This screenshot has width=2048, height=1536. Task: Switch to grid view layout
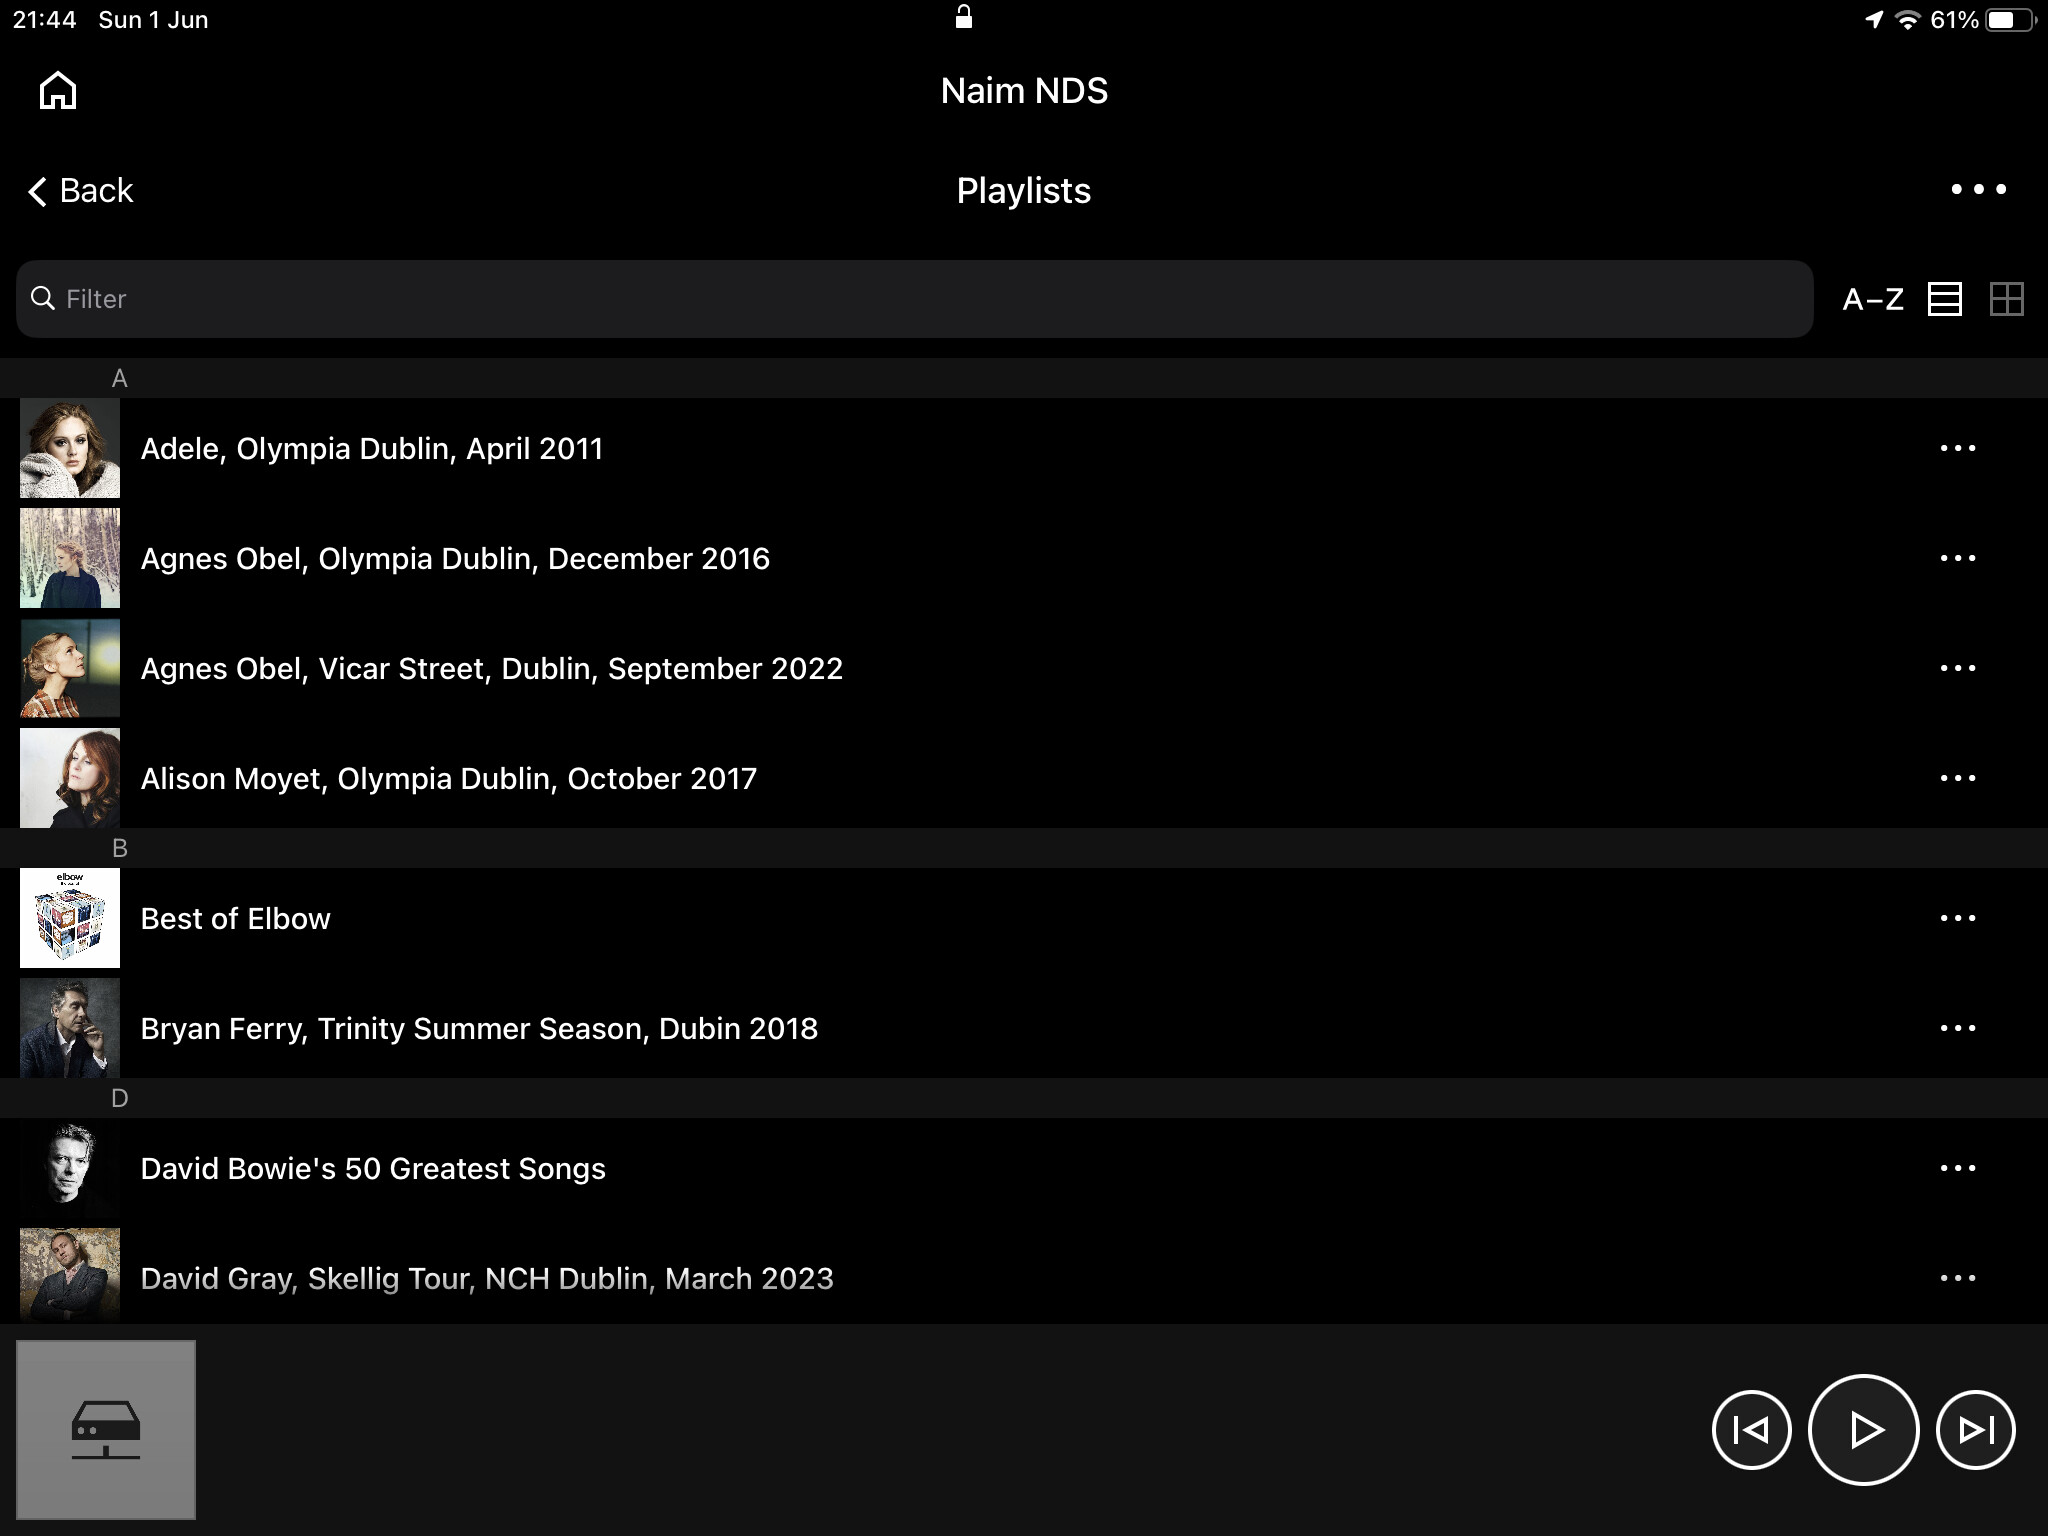[2006, 299]
